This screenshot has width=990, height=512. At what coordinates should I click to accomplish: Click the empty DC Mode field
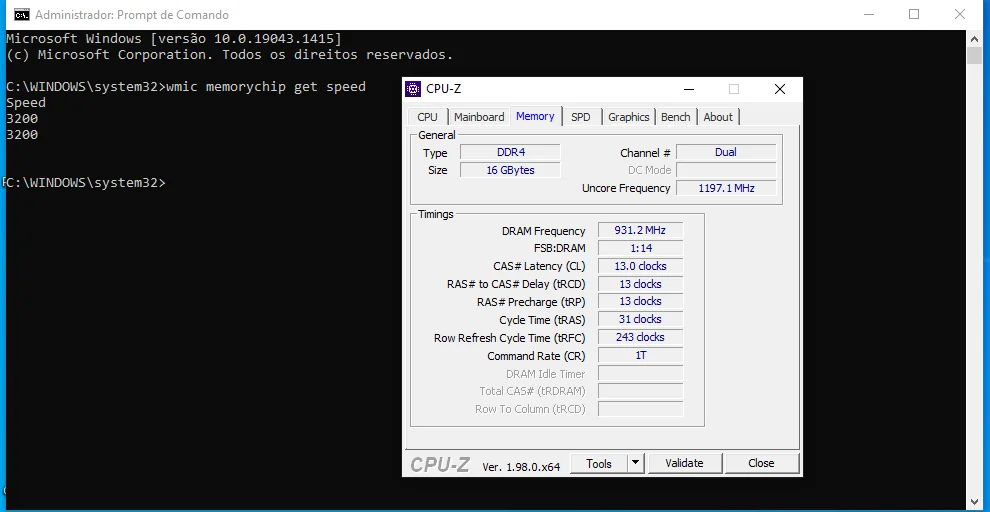click(726, 170)
